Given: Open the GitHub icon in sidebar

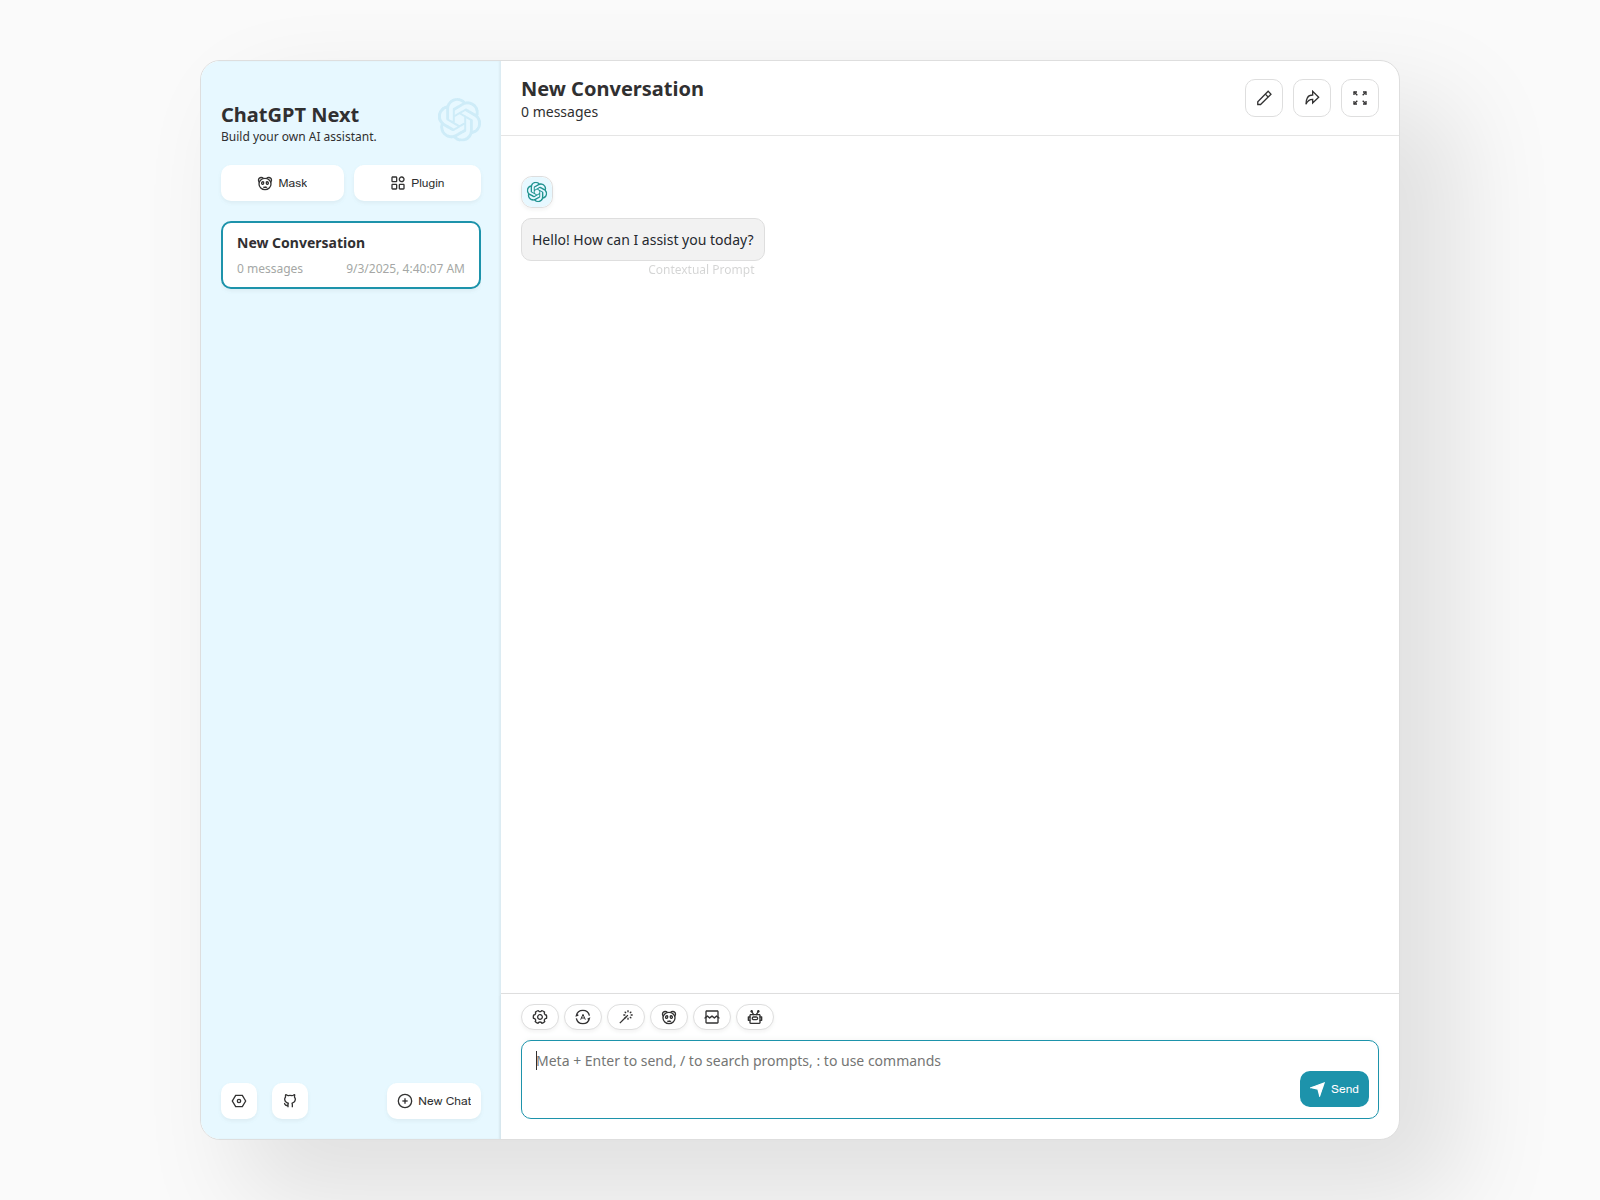Looking at the screenshot, I should (290, 1101).
